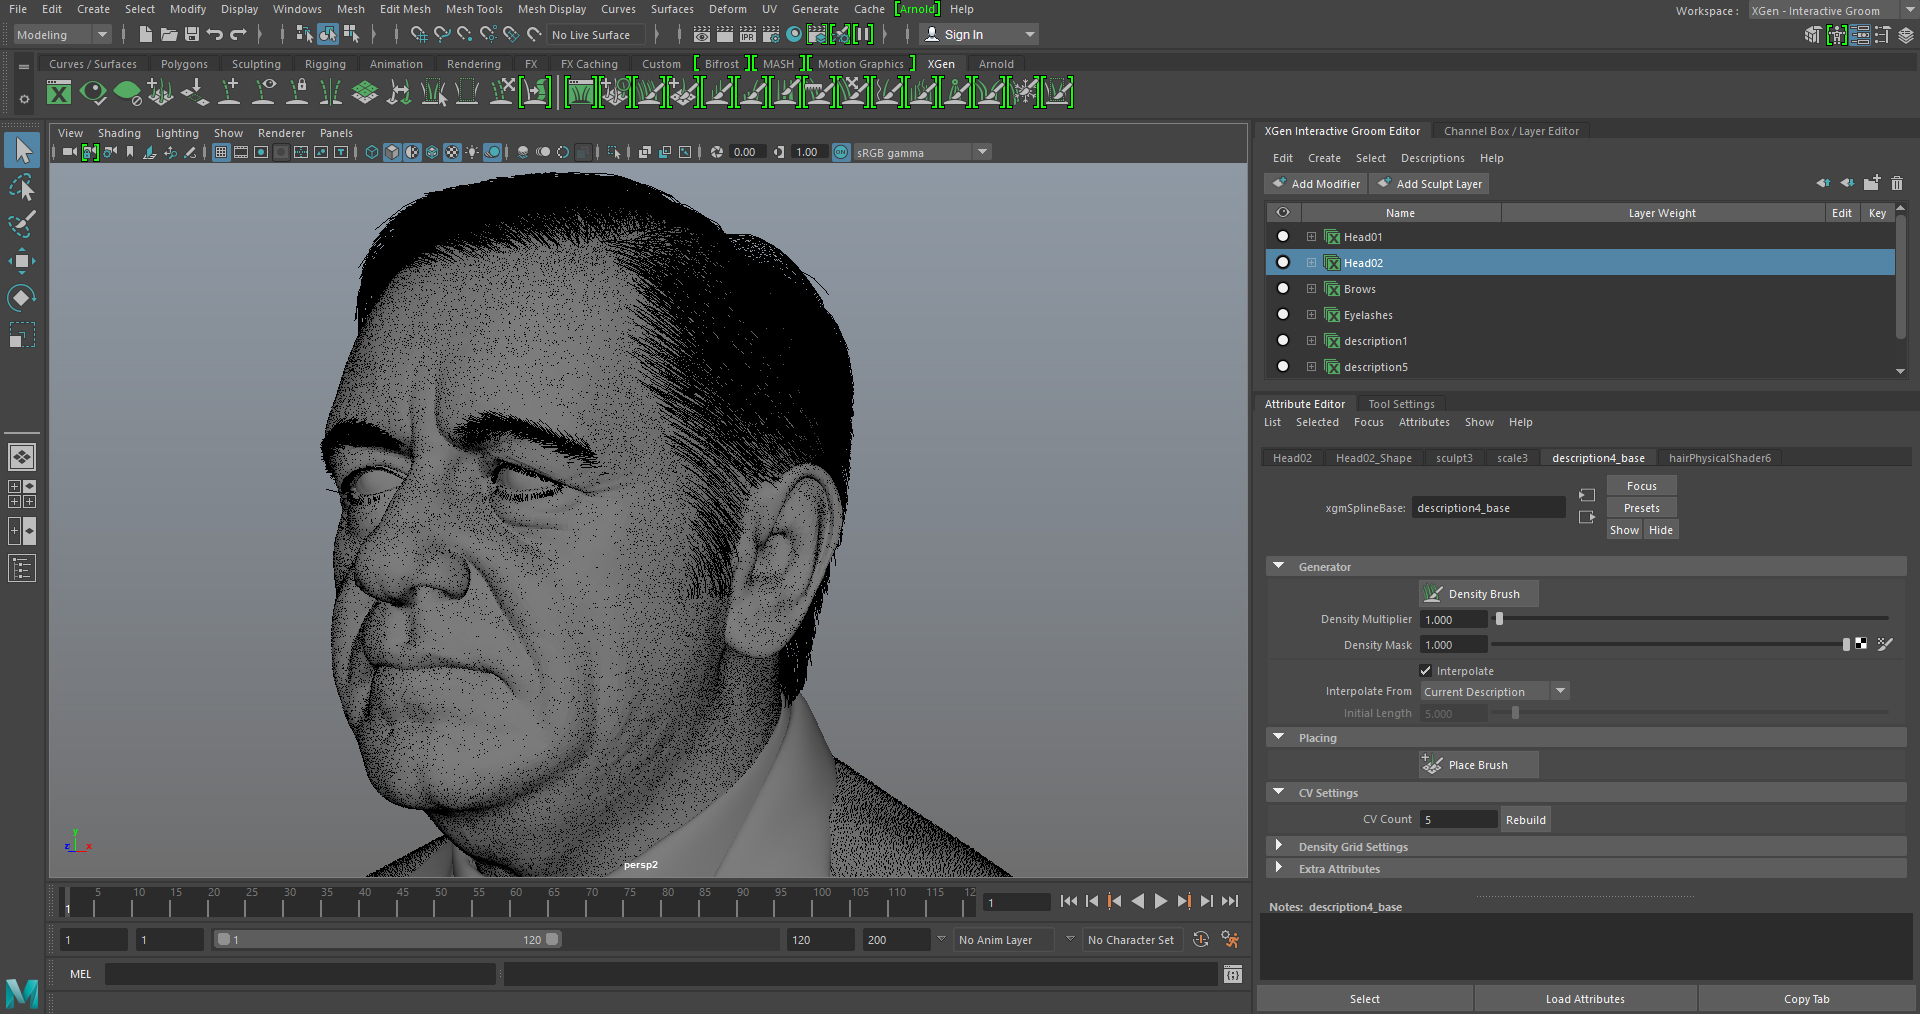Viewport: 1920px width, 1014px height.
Task: Click the XGen Editor icon on the shelf
Action: tap(59, 92)
